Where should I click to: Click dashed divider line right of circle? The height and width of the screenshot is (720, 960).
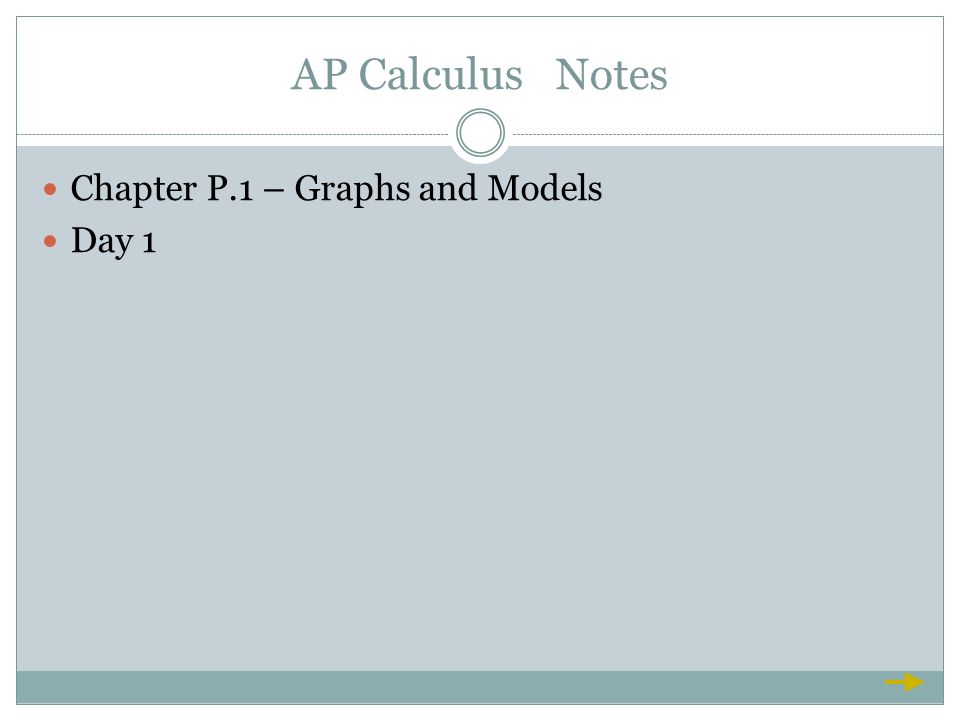[x=728, y=134]
